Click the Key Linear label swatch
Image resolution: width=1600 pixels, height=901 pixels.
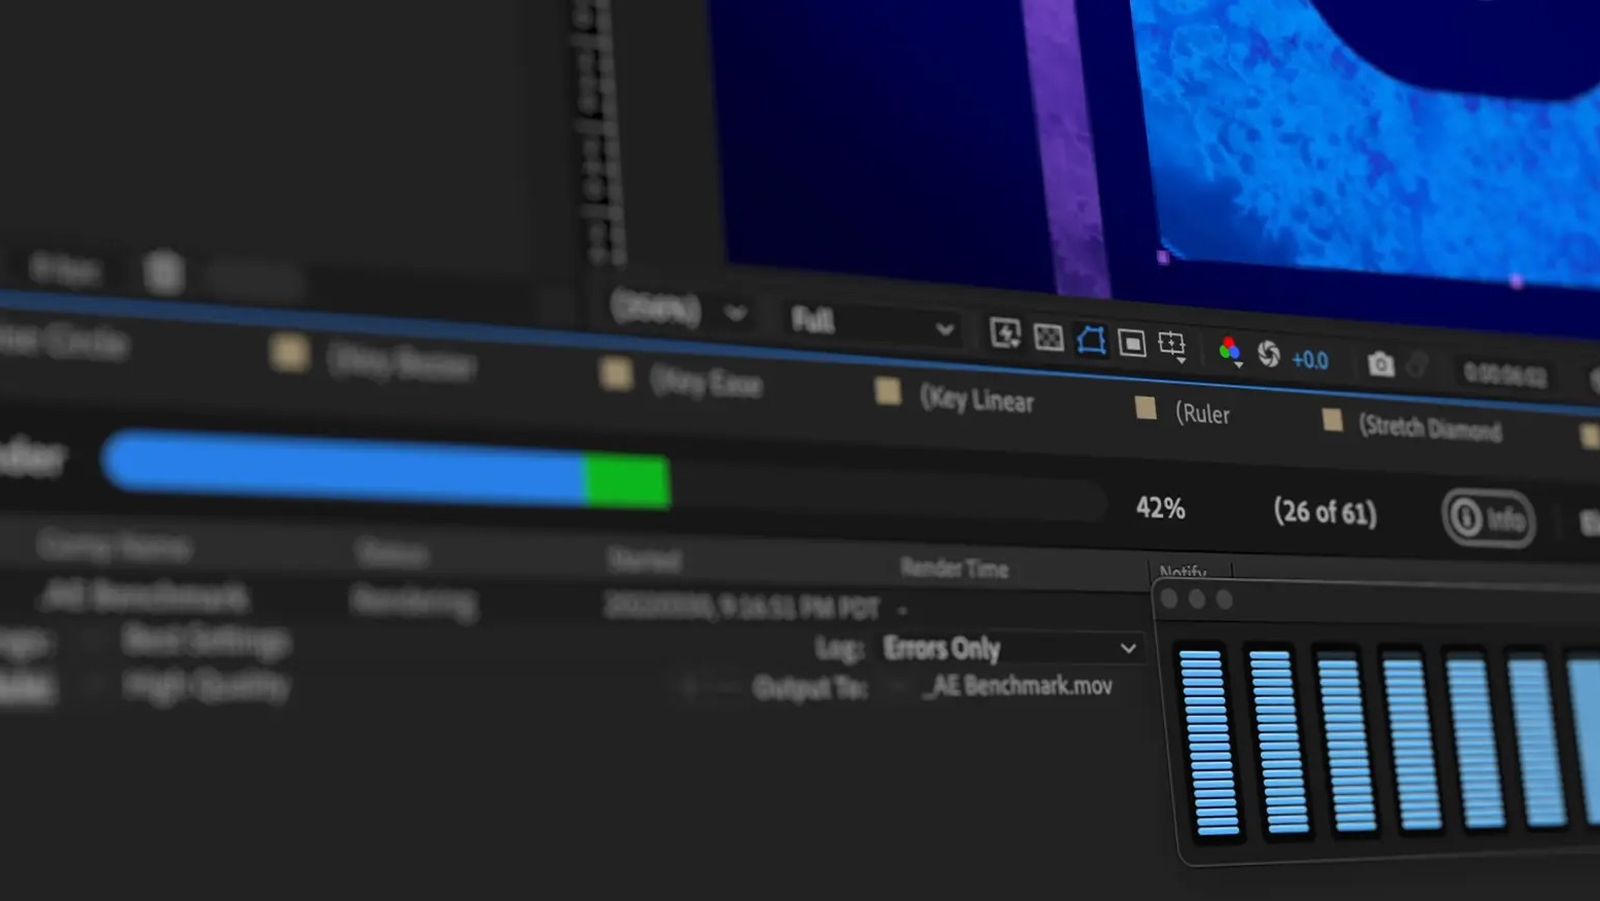pyautogui.click(x=887, y=392)
